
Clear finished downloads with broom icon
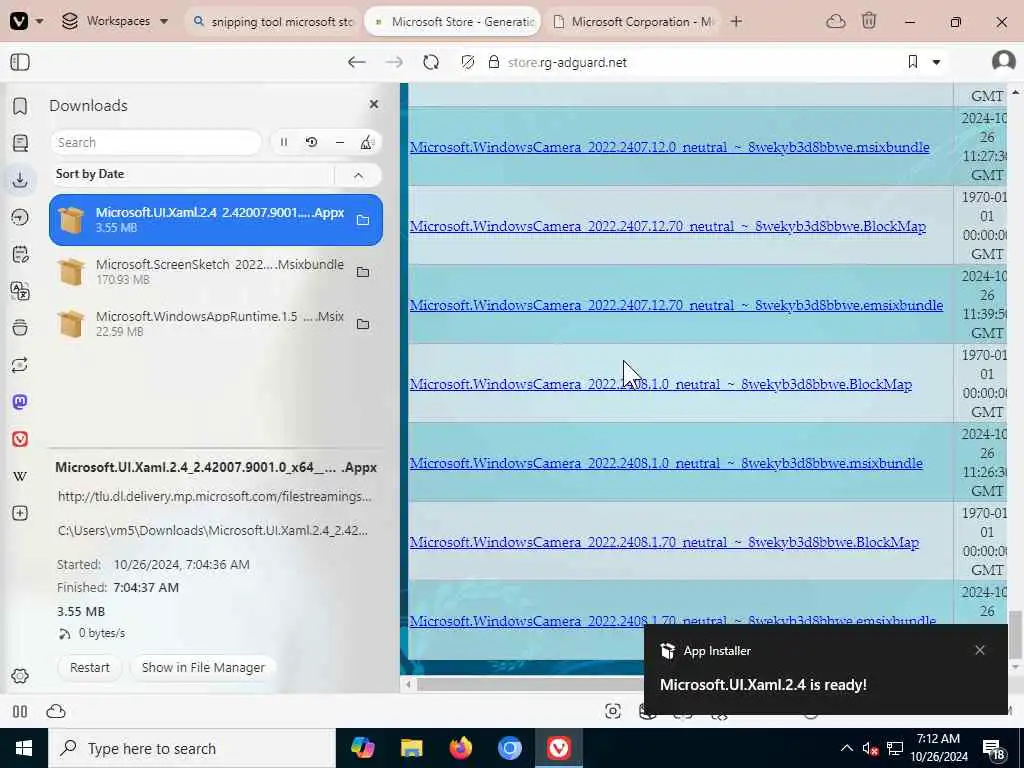[x=367, y=142]
